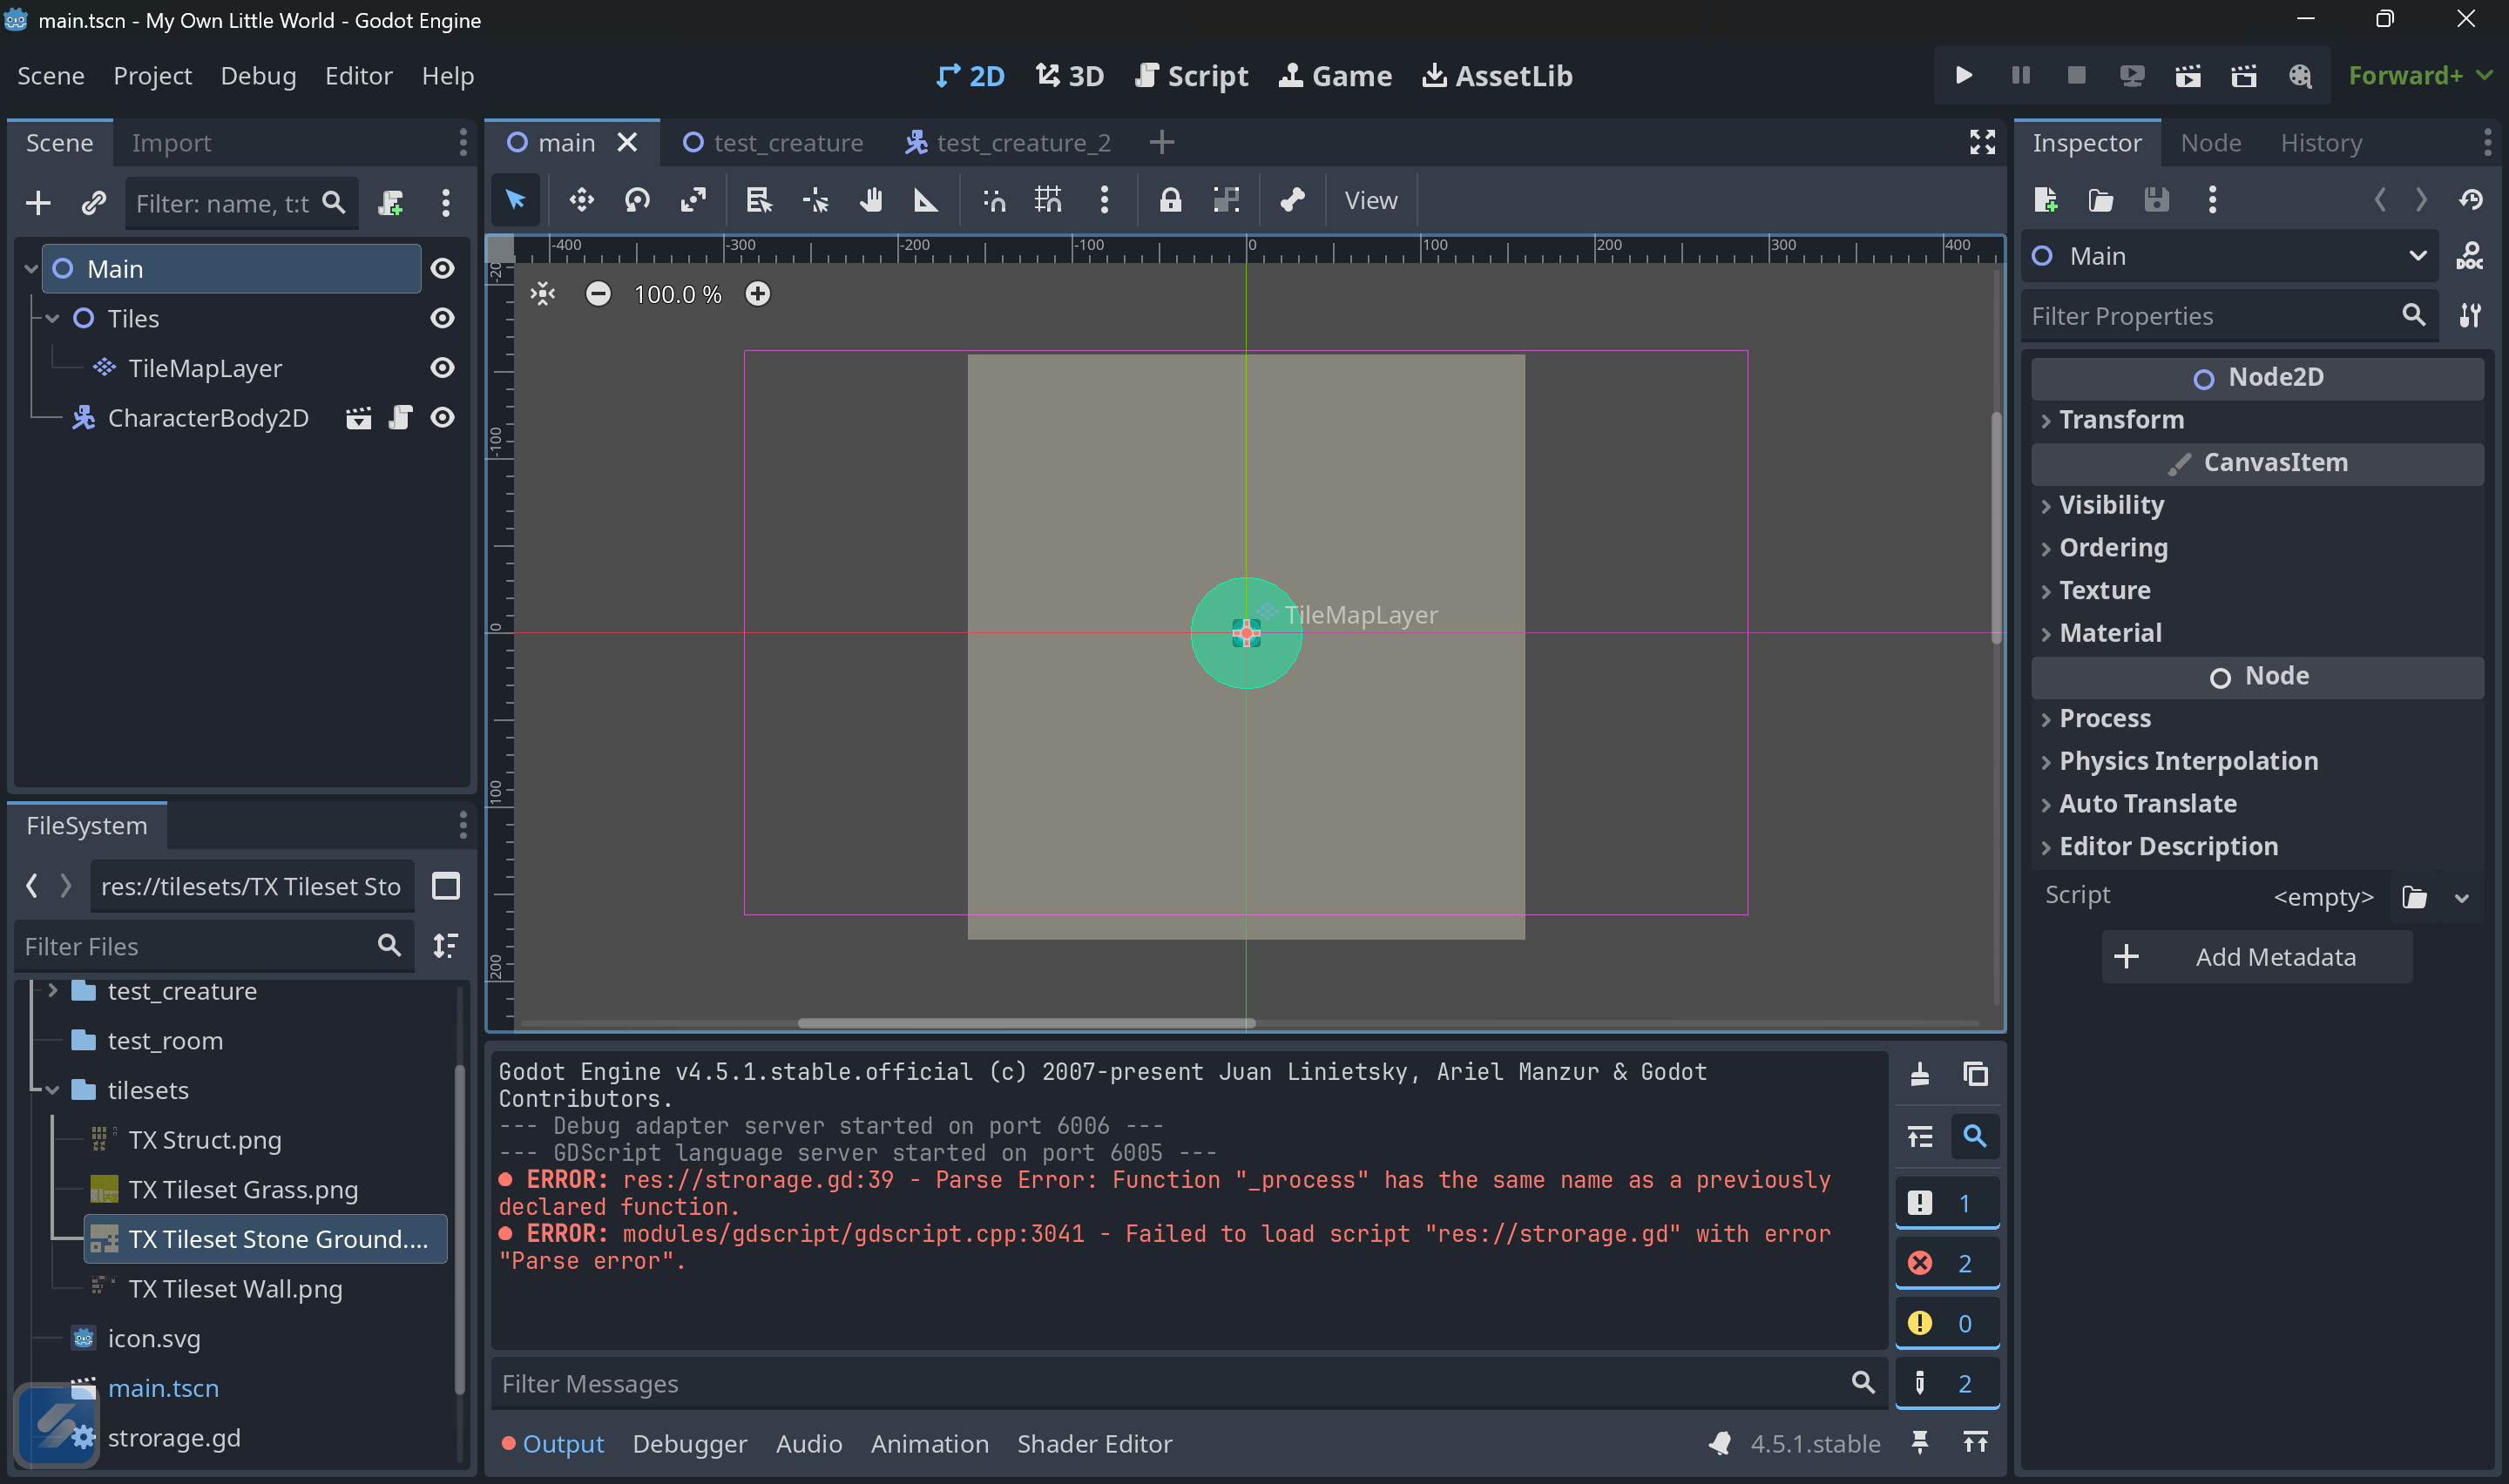
Task: Toggle error messages filter in output
Action: tap(1946, 1263)
